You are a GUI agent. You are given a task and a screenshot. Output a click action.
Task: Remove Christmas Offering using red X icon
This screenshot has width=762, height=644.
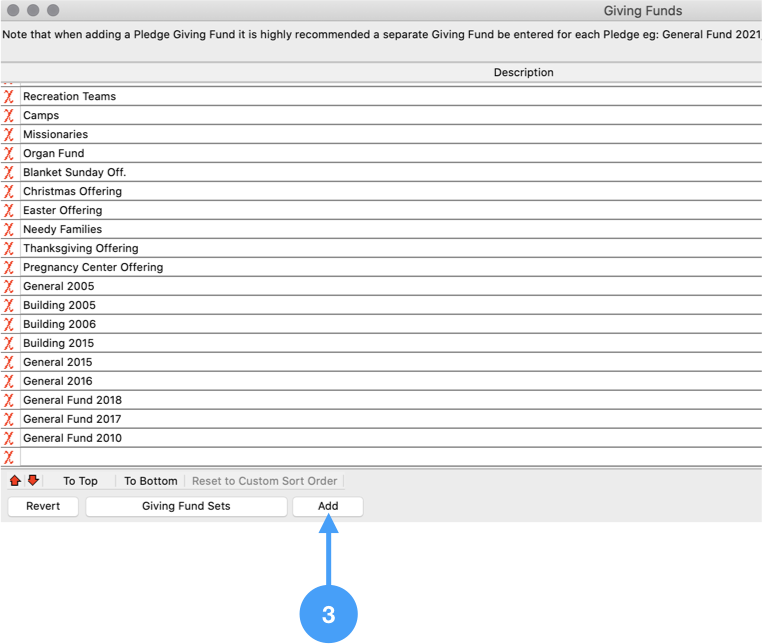click(x=9, y=191)
